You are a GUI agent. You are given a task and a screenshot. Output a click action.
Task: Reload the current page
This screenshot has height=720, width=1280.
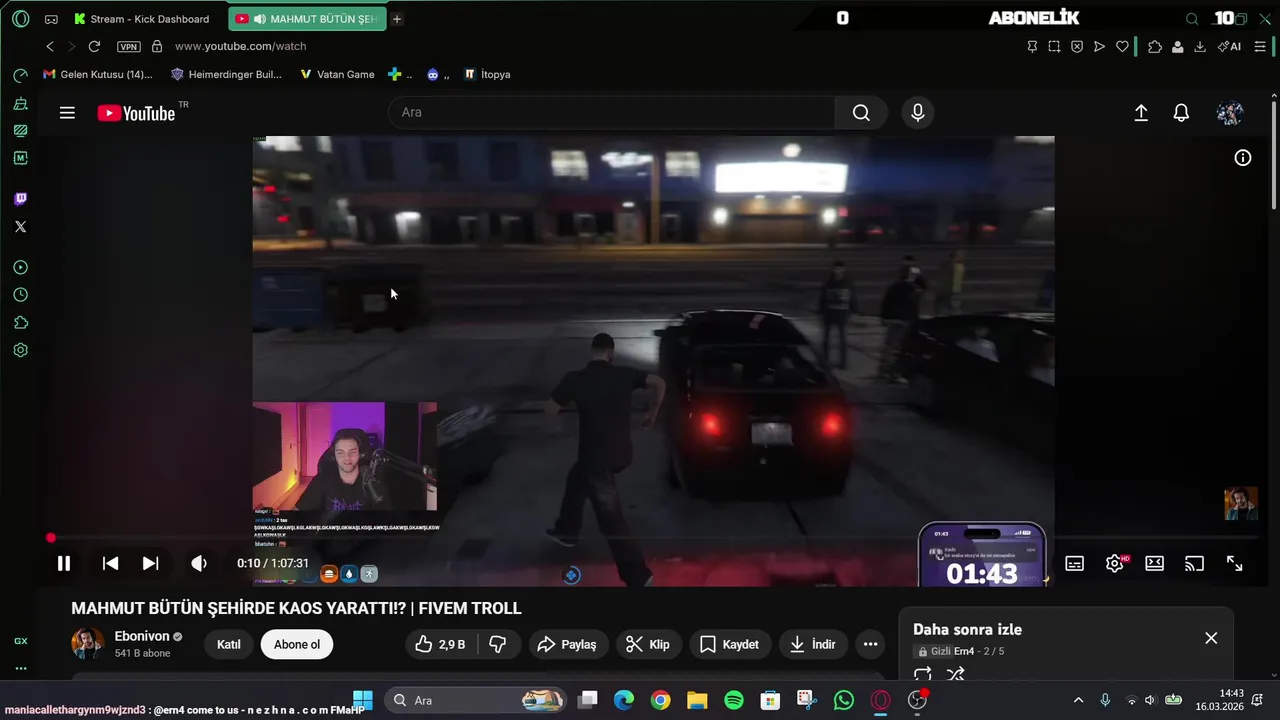94,46
